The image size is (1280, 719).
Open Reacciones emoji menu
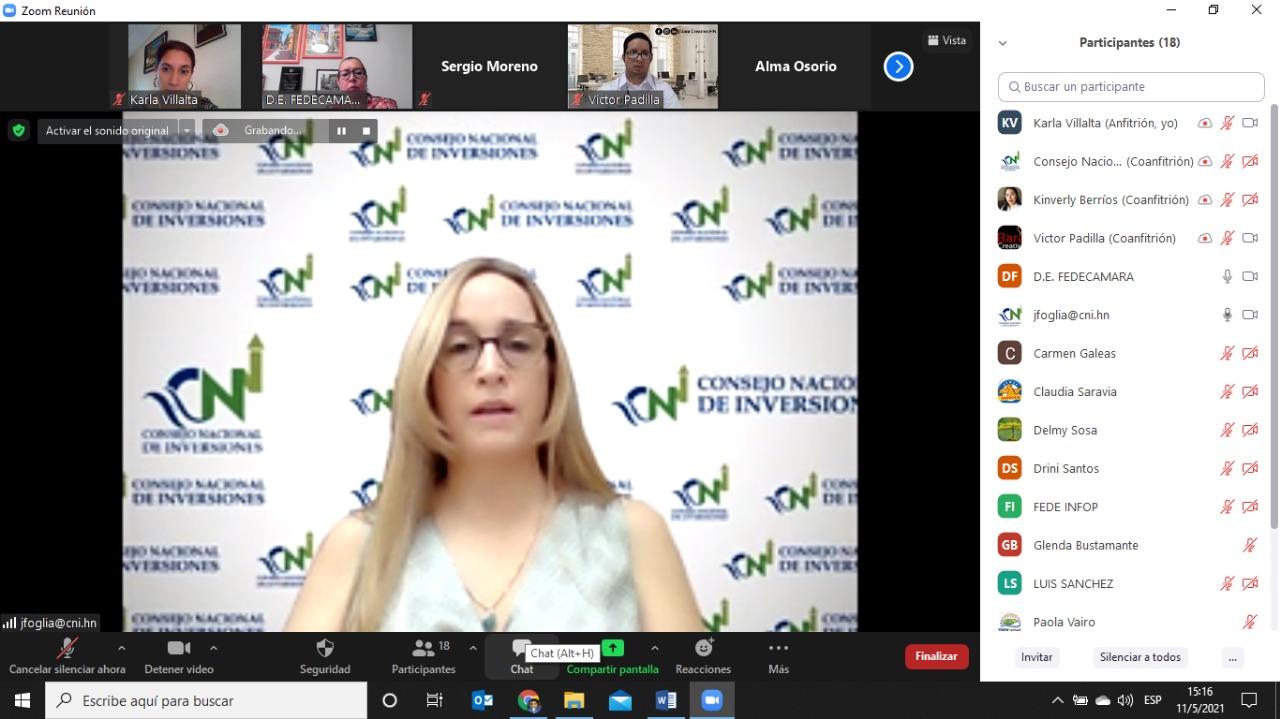pyautogui.click(x=703, y=657)
